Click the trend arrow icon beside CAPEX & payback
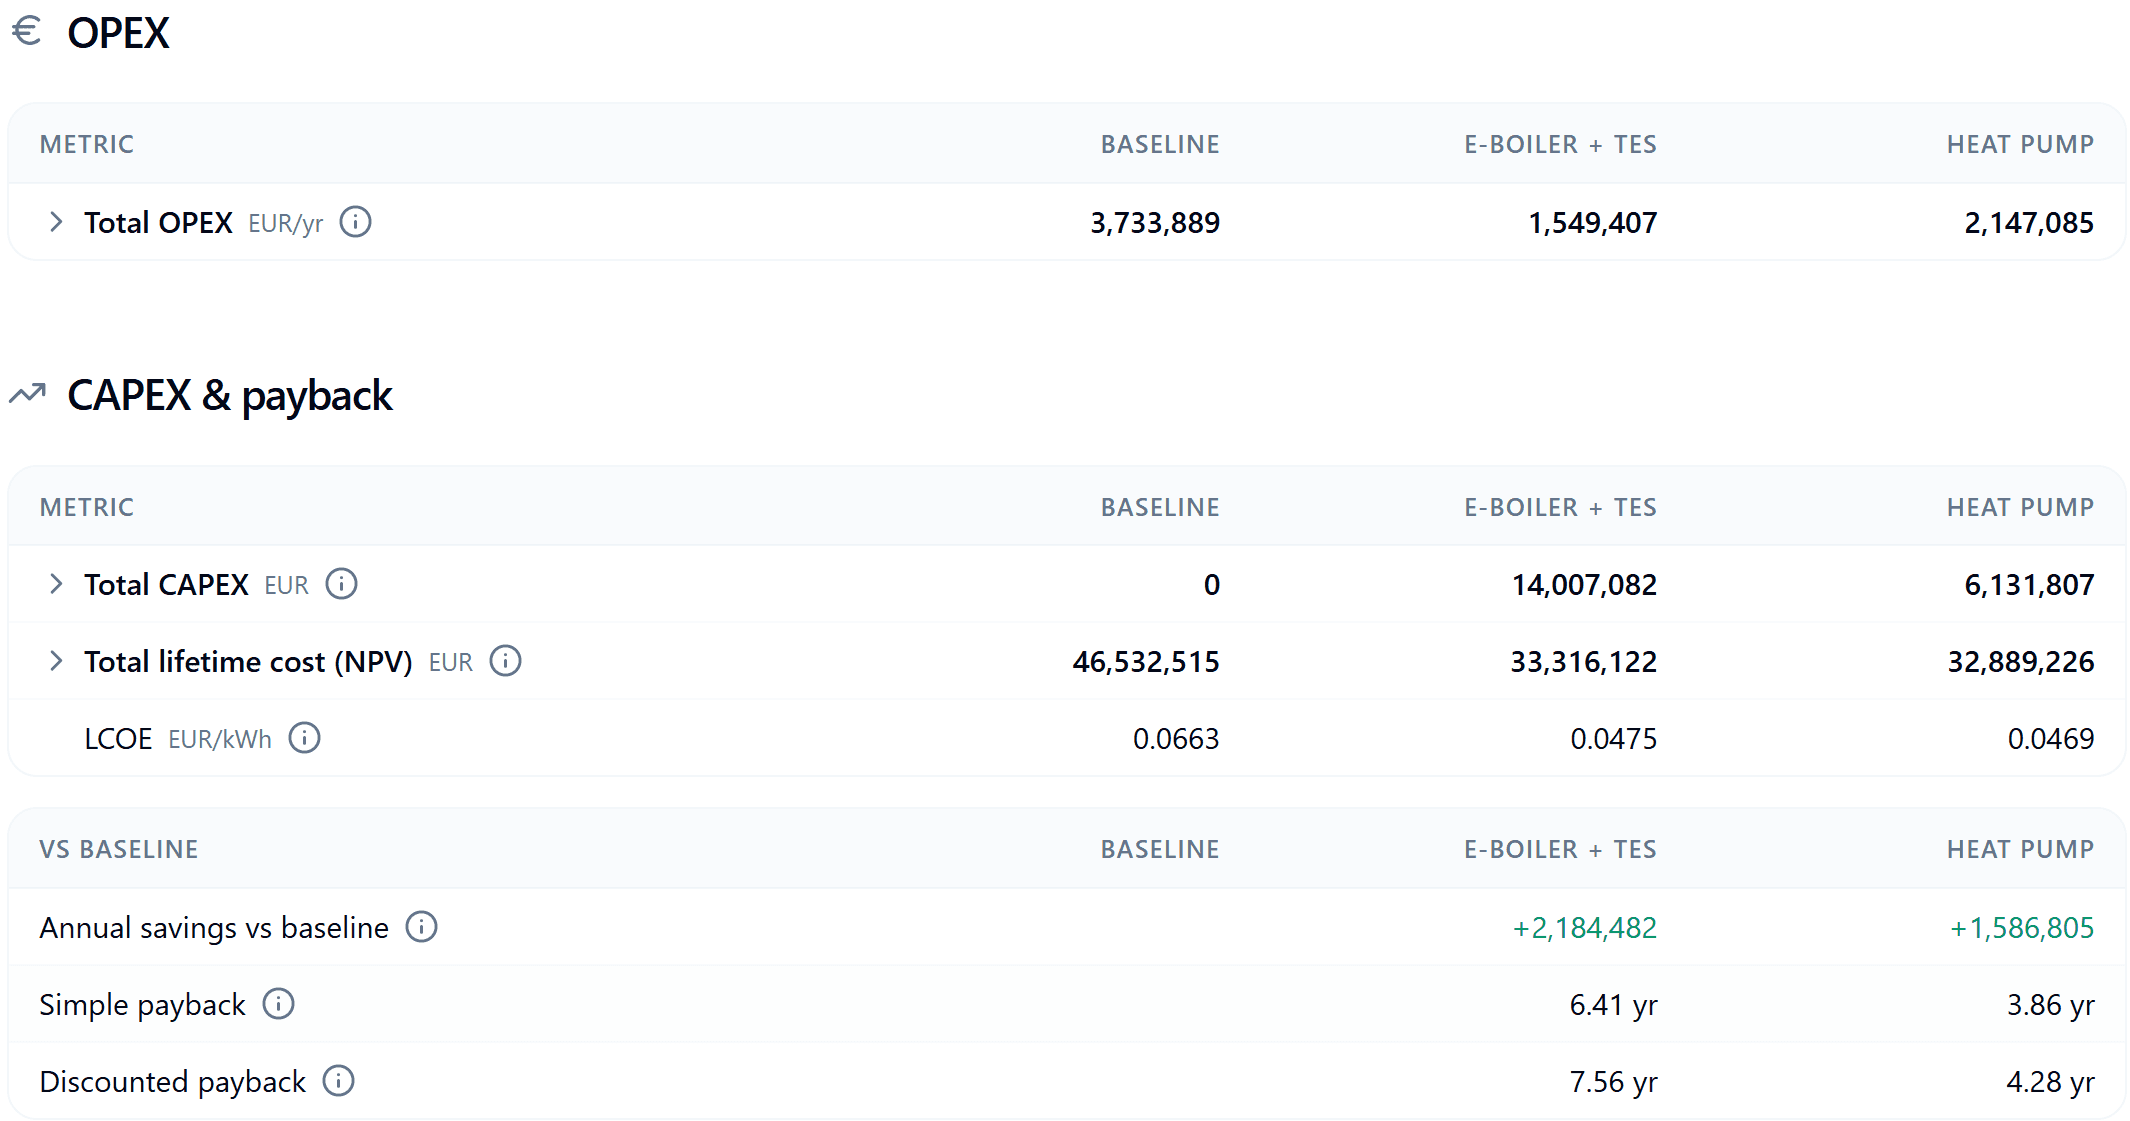2130x1121 pixels. click(27, 394)
